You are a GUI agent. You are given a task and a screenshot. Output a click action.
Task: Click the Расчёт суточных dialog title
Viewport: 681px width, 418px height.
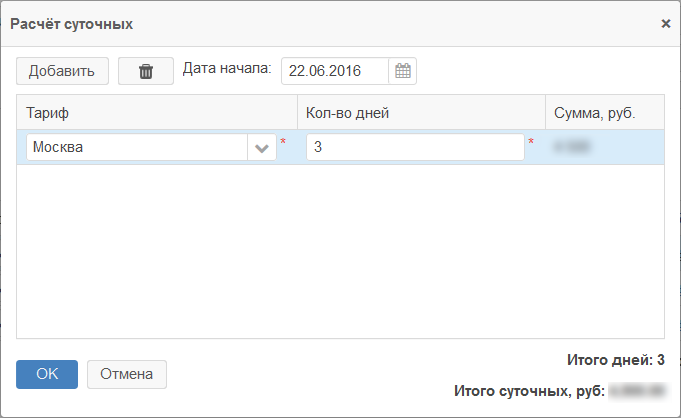click(72, 23)
